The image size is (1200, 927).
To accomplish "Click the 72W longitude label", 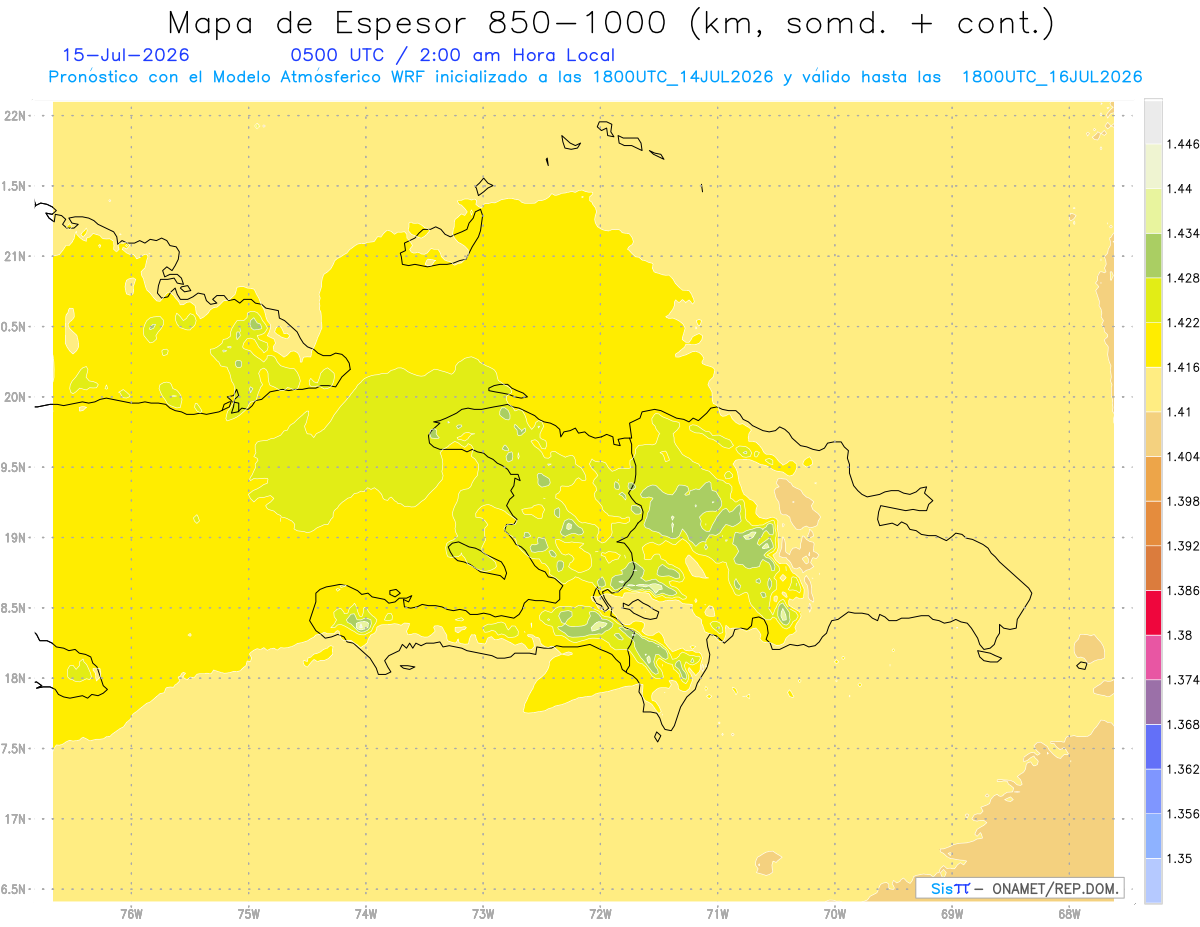I will coord(600,914).
